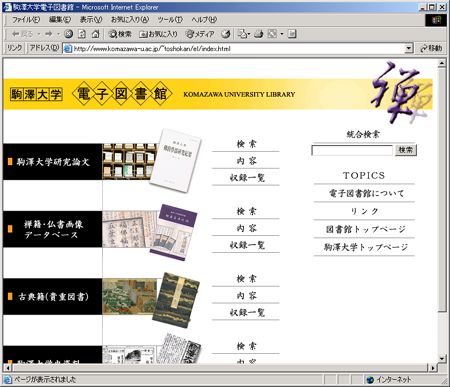Click inside the 統合検索 text input field
This screenshot has height=387, width=450.
pos(352,150)
